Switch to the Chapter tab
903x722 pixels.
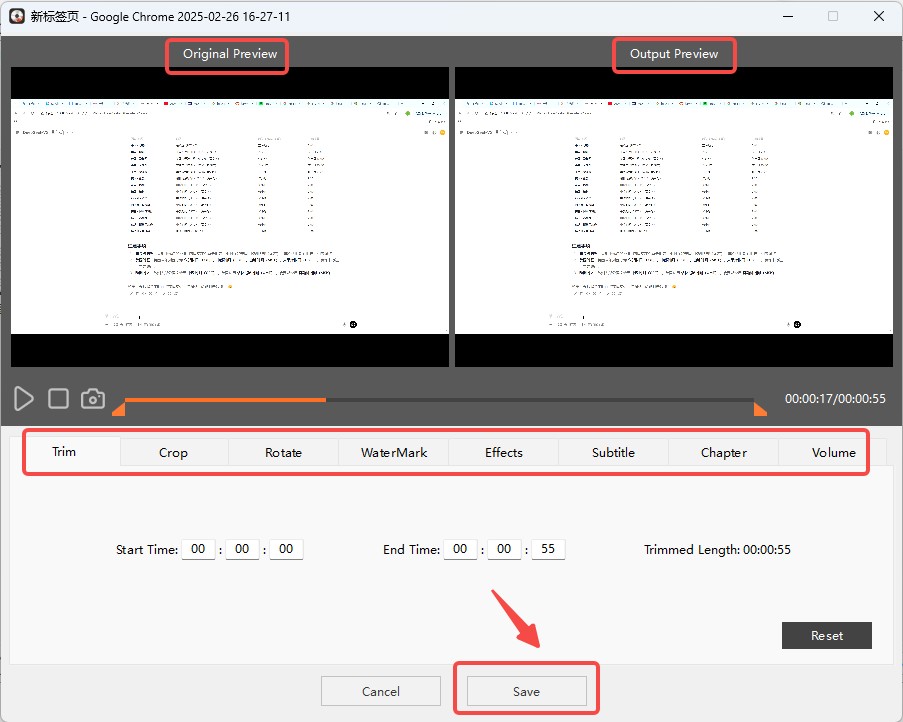point(723,453)
